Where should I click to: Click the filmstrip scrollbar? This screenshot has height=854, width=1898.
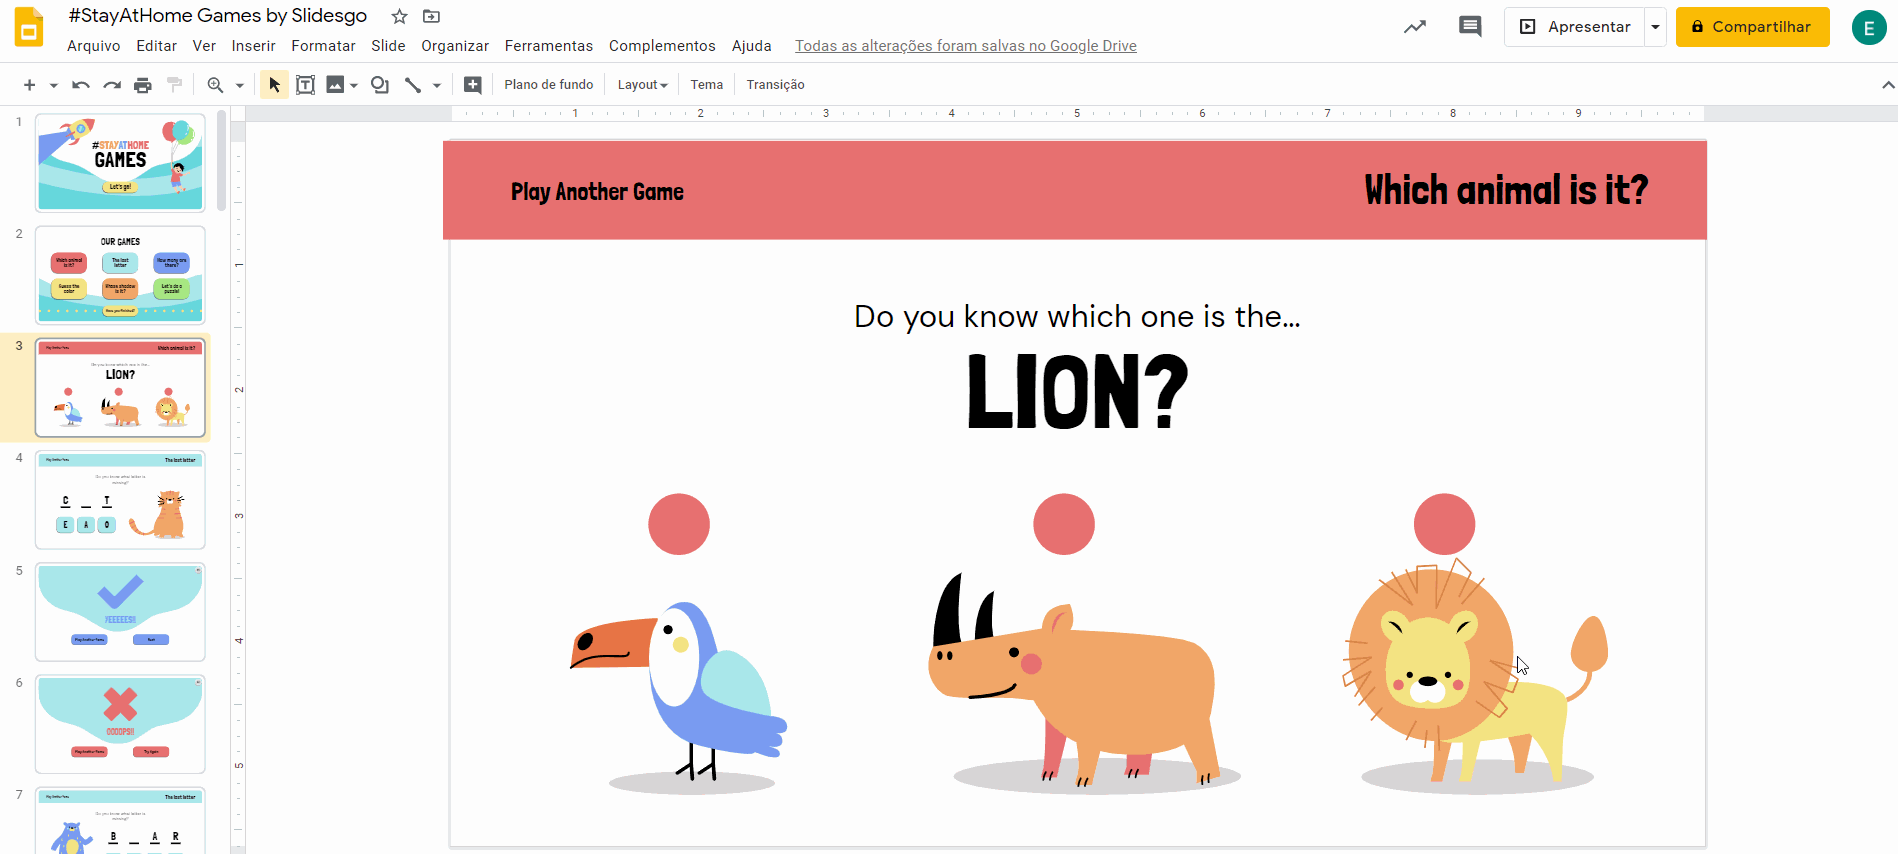tap(221, 160)
